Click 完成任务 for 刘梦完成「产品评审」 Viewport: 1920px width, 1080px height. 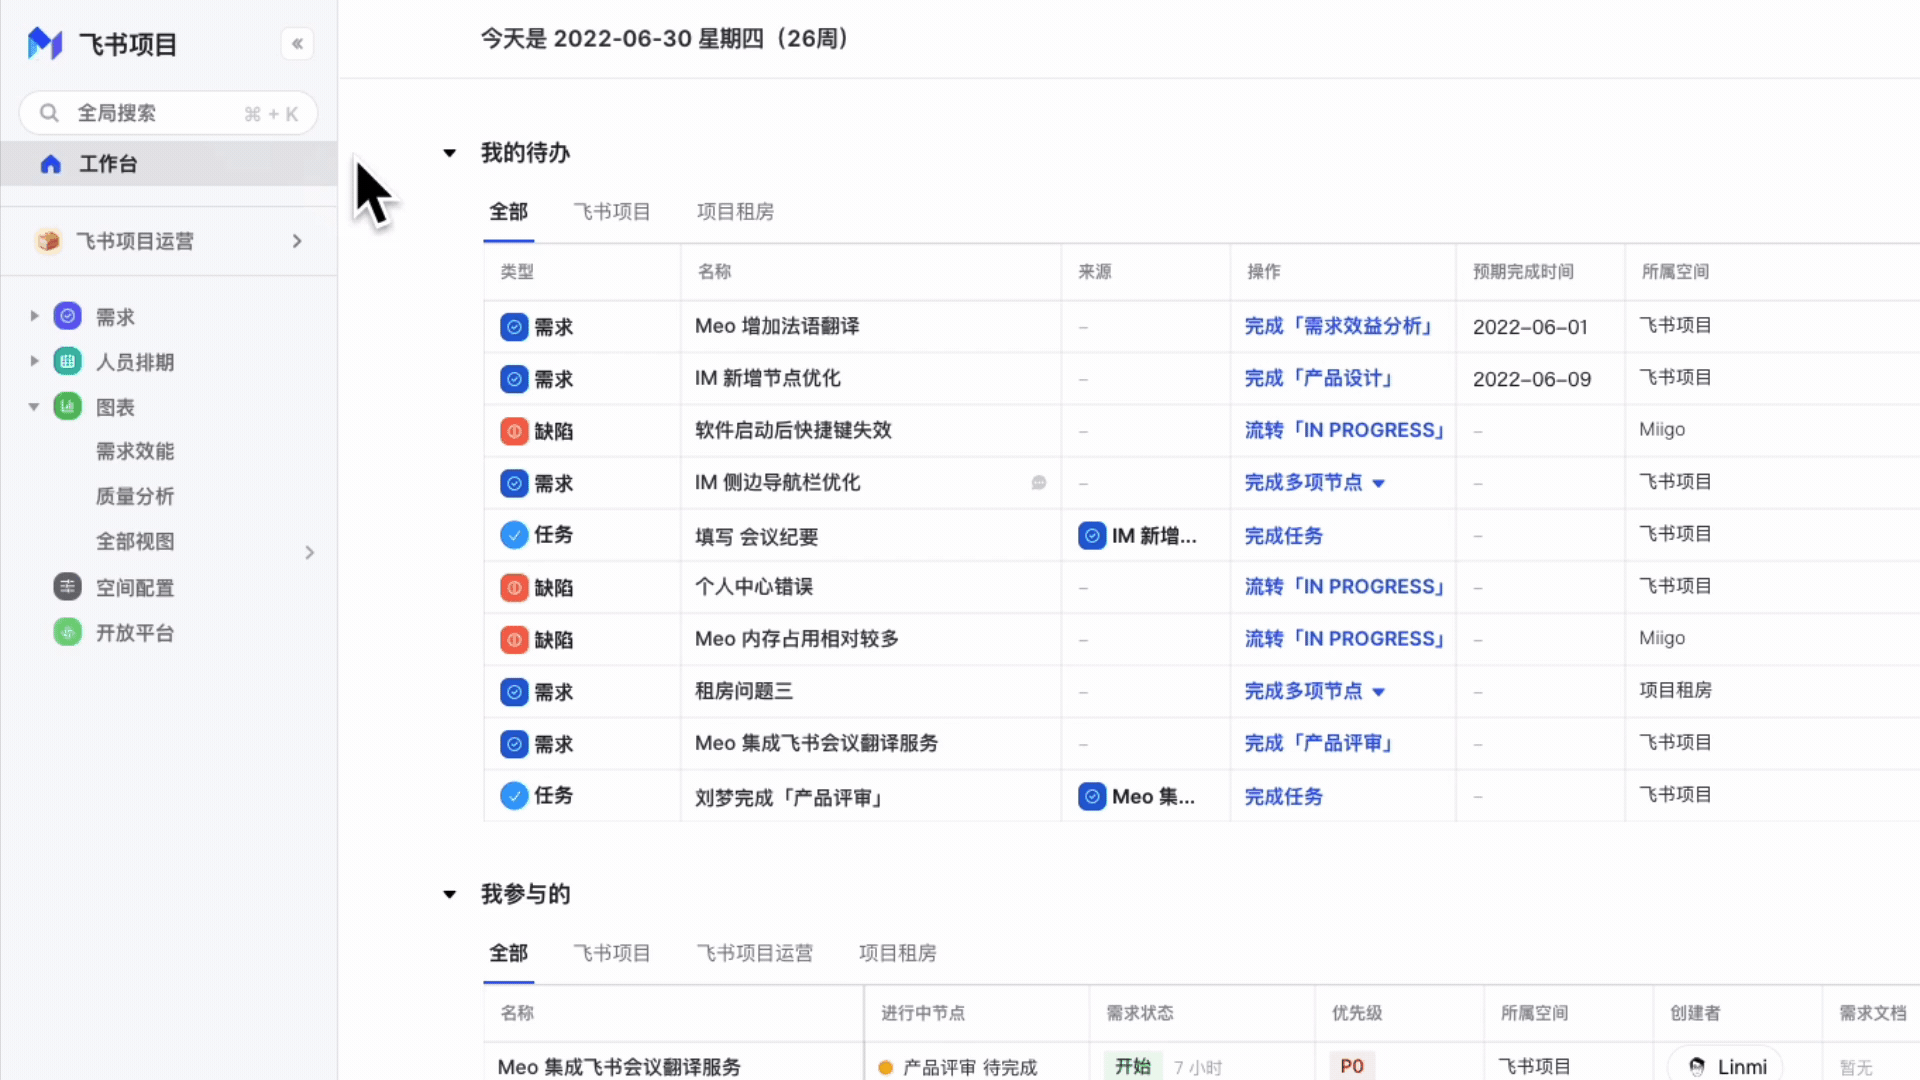pos(1283,797)
